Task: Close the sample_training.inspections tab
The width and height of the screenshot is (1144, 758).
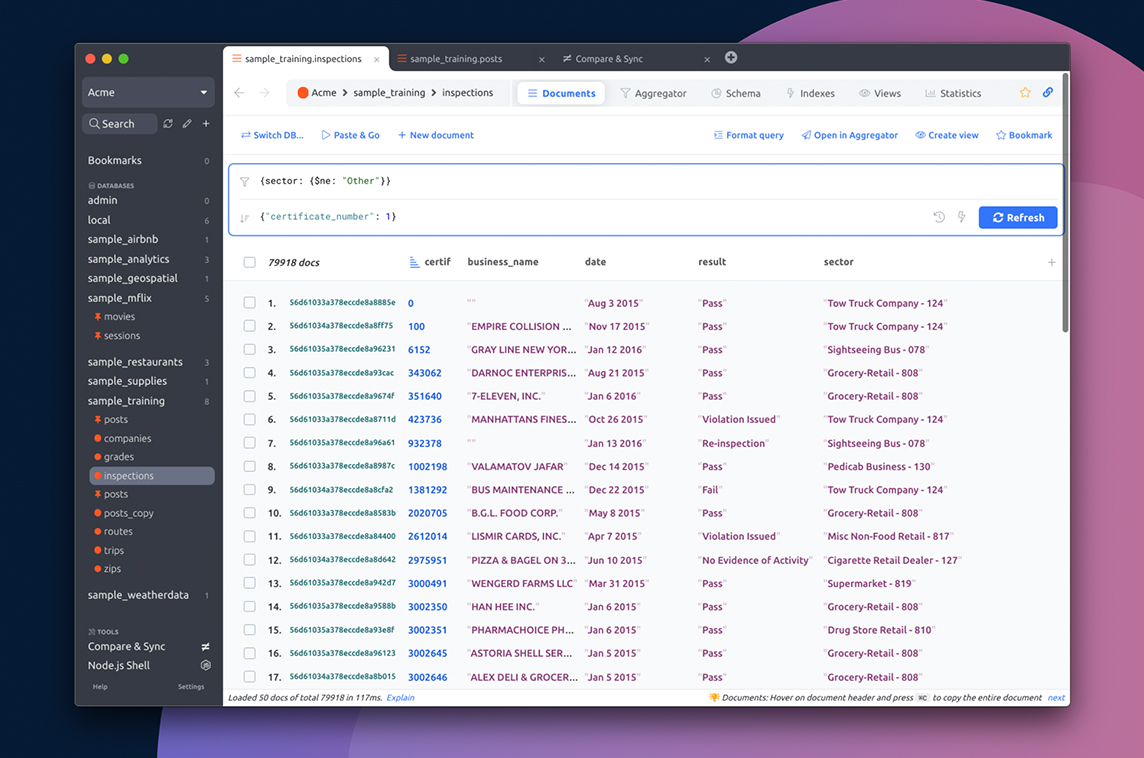Action: [x=376, y=60]
